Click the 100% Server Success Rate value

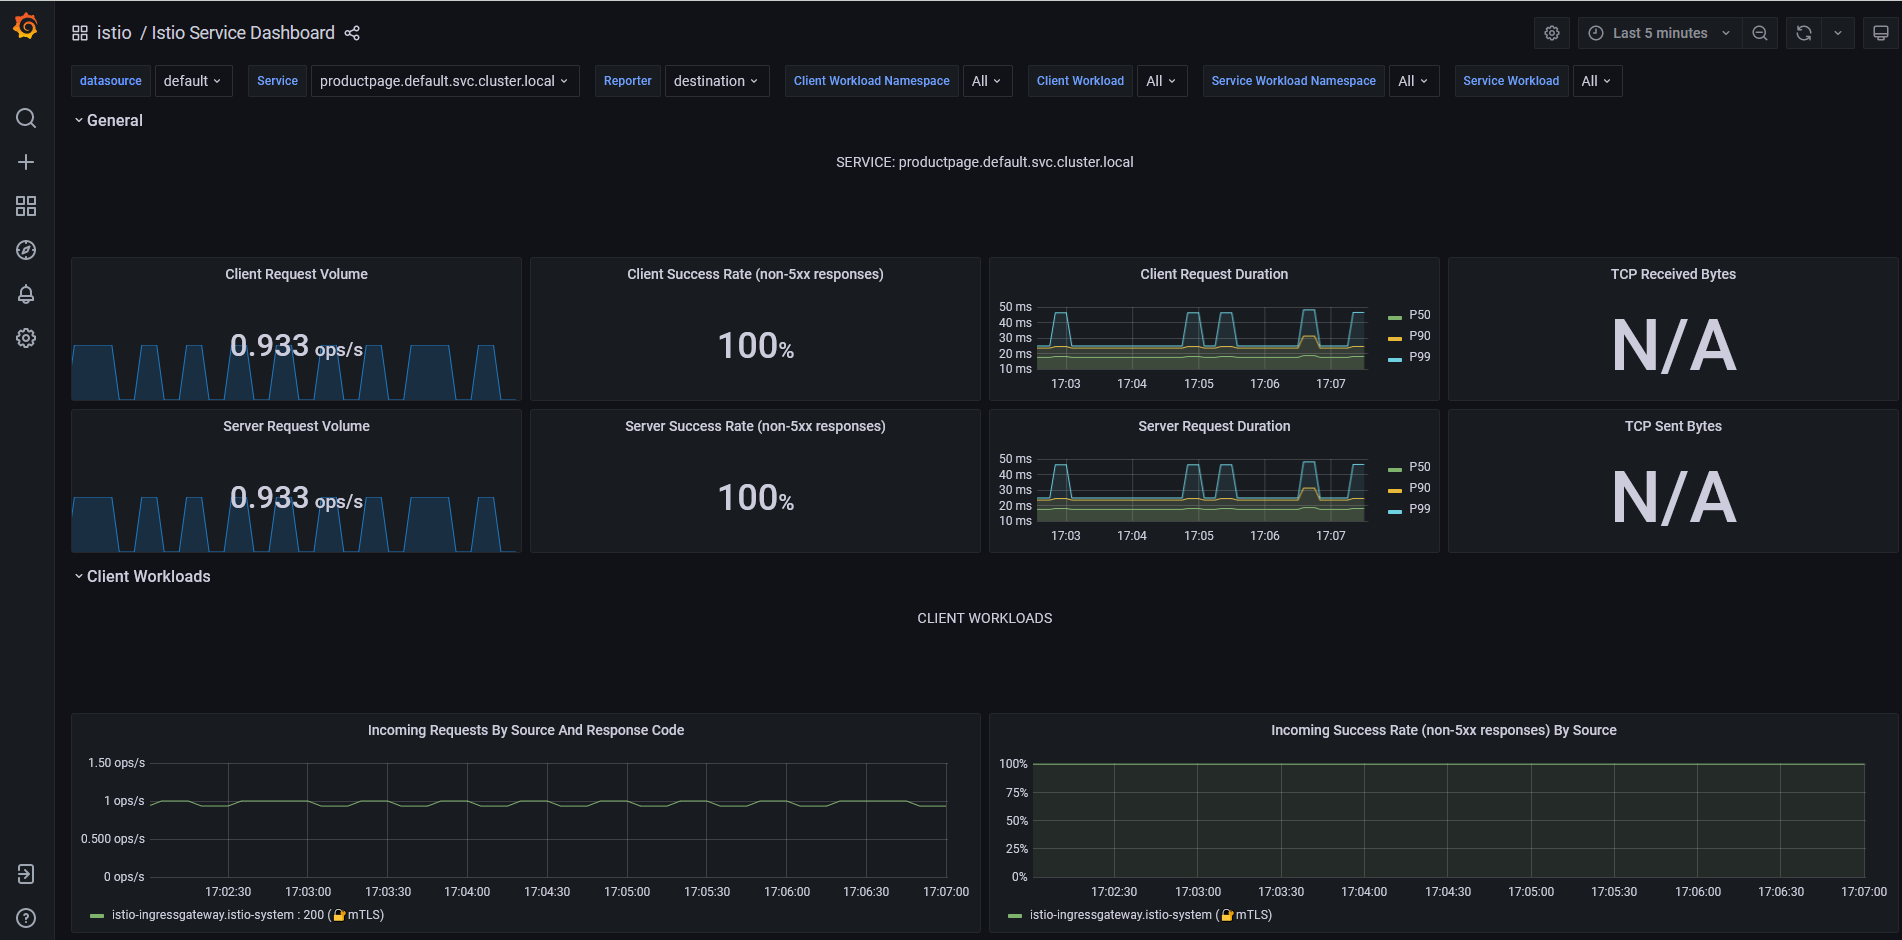pyautogui.click(x=755, y=498)
